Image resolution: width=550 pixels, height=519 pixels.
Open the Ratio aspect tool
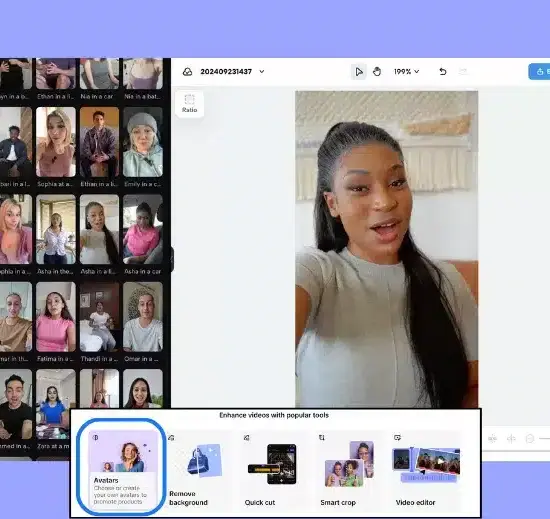[x=189, y=103]
